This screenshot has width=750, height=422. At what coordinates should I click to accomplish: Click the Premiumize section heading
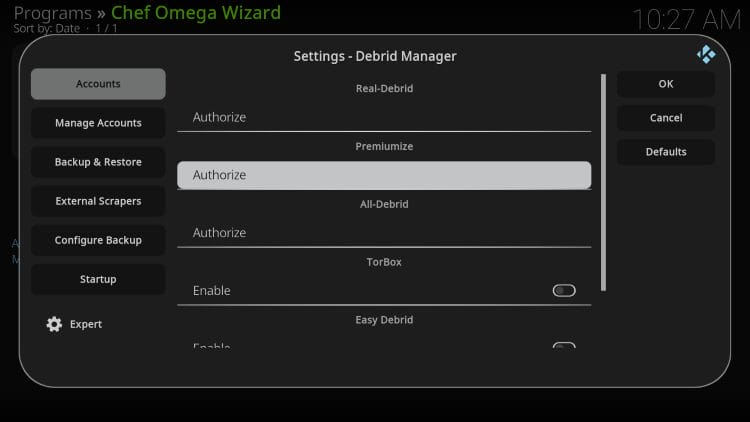click(x=384, y=146)
